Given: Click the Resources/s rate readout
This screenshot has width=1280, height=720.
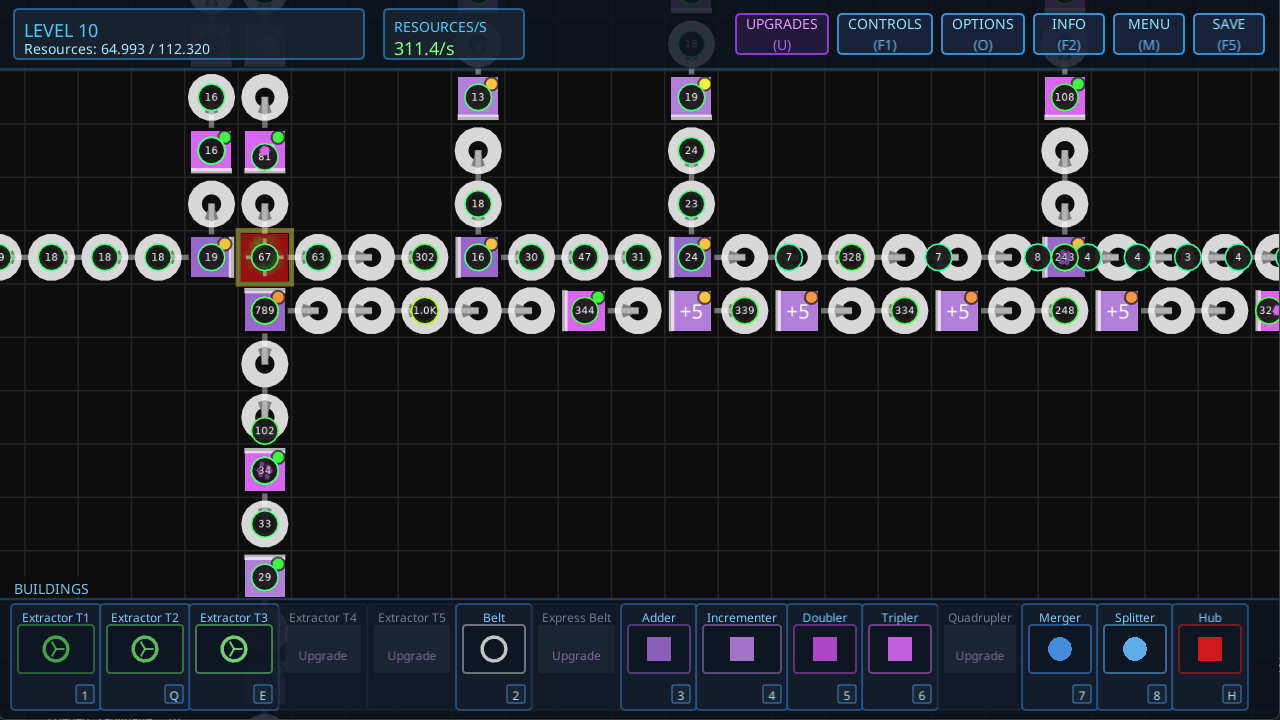Looking at the screenshot, I should [454, 34].
